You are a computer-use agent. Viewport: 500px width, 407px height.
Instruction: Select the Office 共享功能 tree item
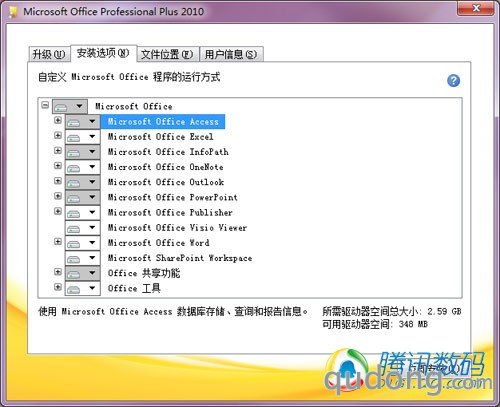click(x=144, y=273)
